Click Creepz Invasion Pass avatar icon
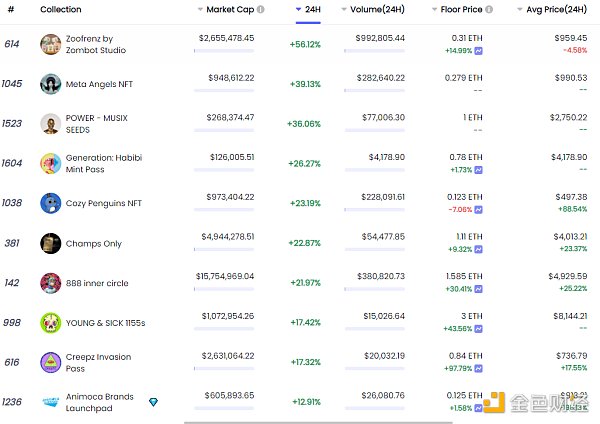 point(50,362)
